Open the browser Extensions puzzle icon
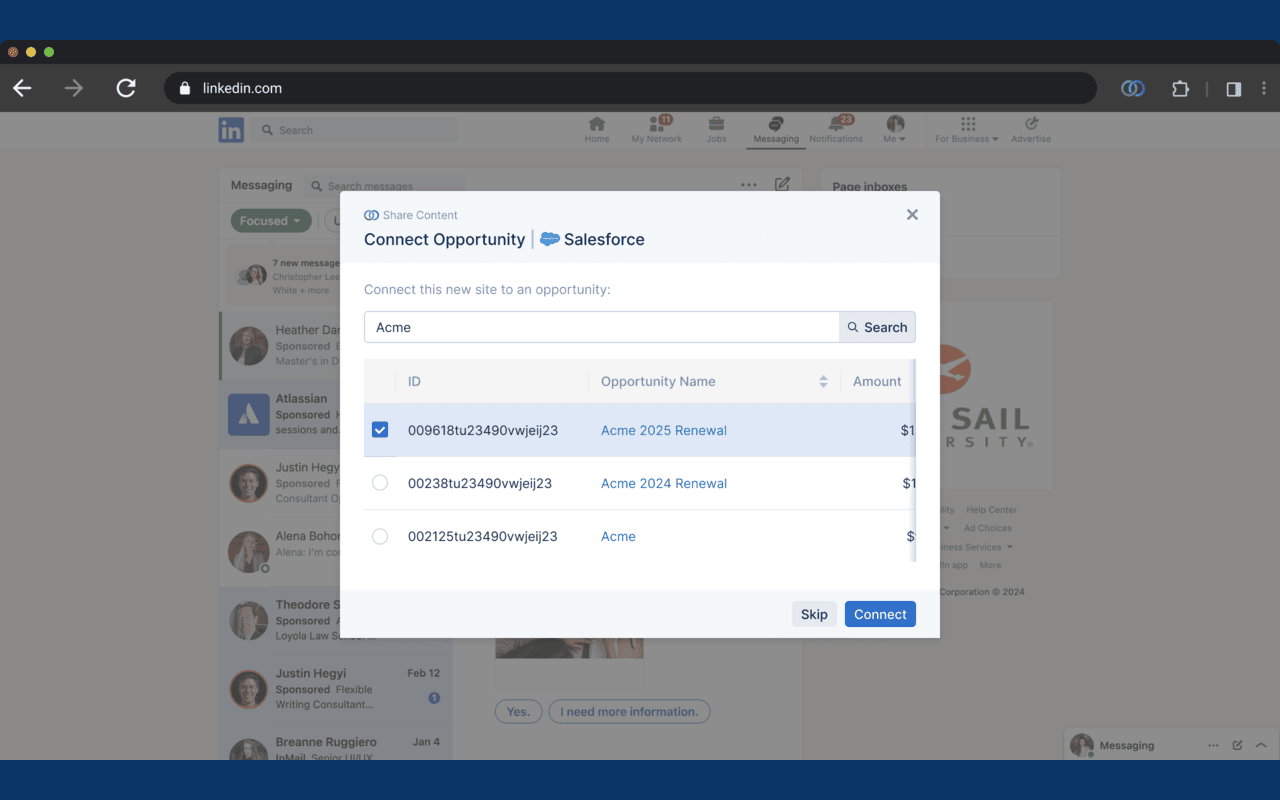Viewport: 1280px width, 800px height. click(1181, 88)
